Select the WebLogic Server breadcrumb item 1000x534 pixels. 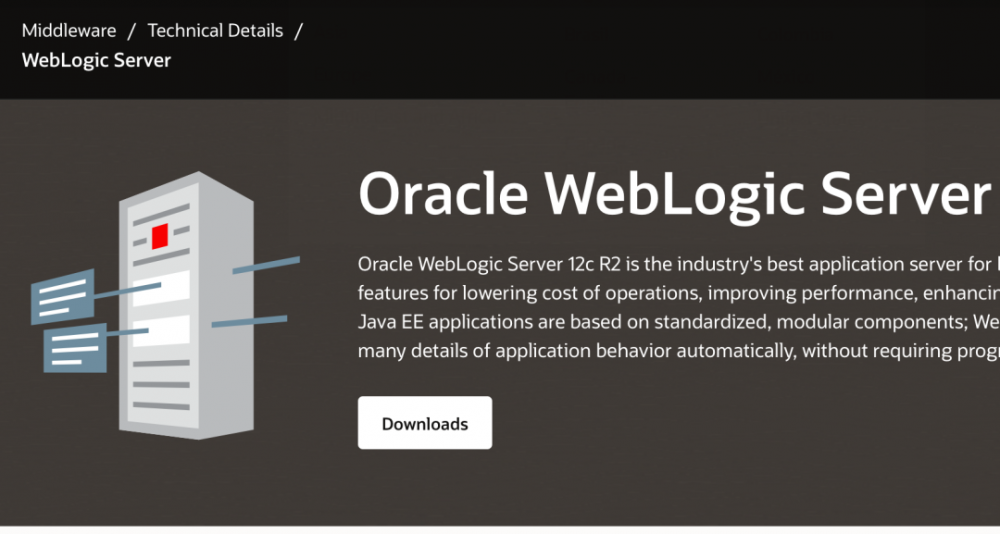click(x=96, y=60)
